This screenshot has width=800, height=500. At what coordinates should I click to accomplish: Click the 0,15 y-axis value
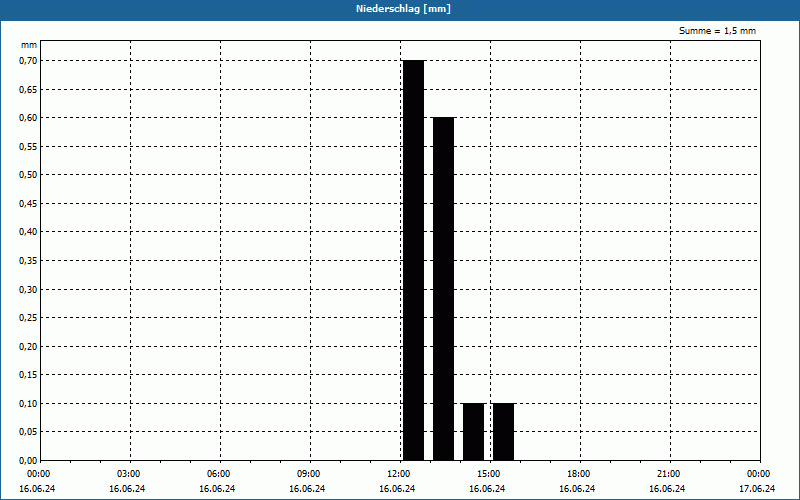[x=28, y=375]
